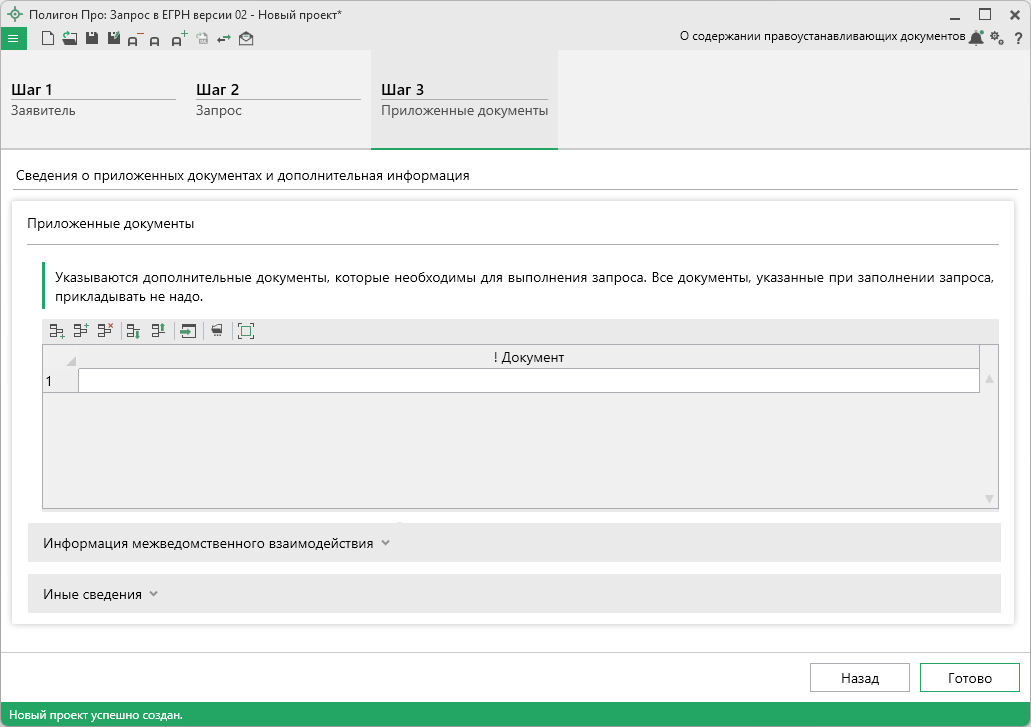Open notifications bell icon
Screen dimensions: 1031x727
(976, 38)
